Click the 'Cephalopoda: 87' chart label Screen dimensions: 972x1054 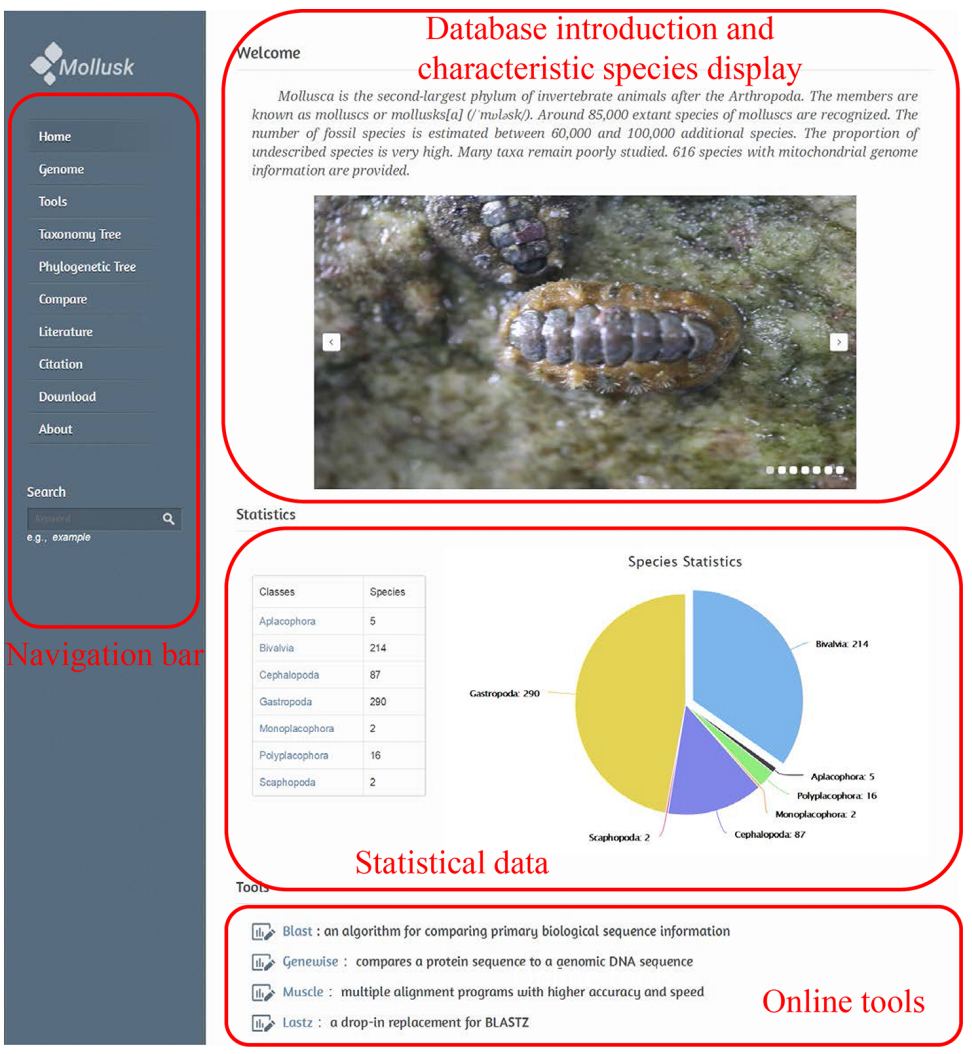click(x=770, y=835)
